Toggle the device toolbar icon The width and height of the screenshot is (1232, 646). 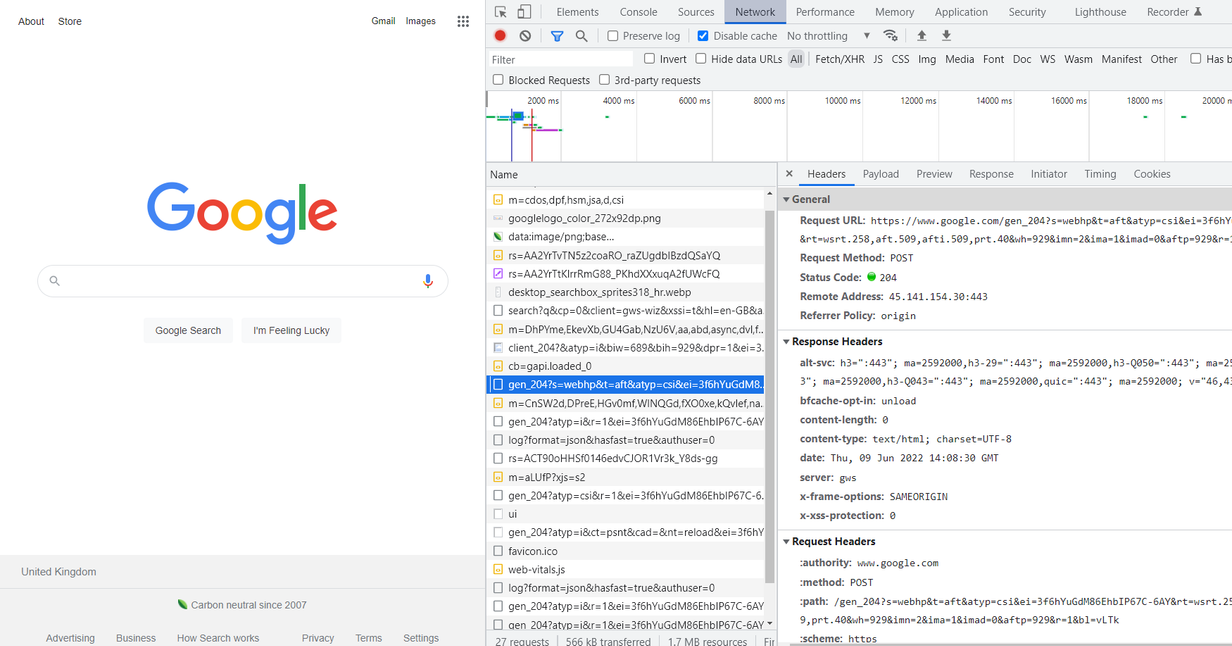[524, 12]
